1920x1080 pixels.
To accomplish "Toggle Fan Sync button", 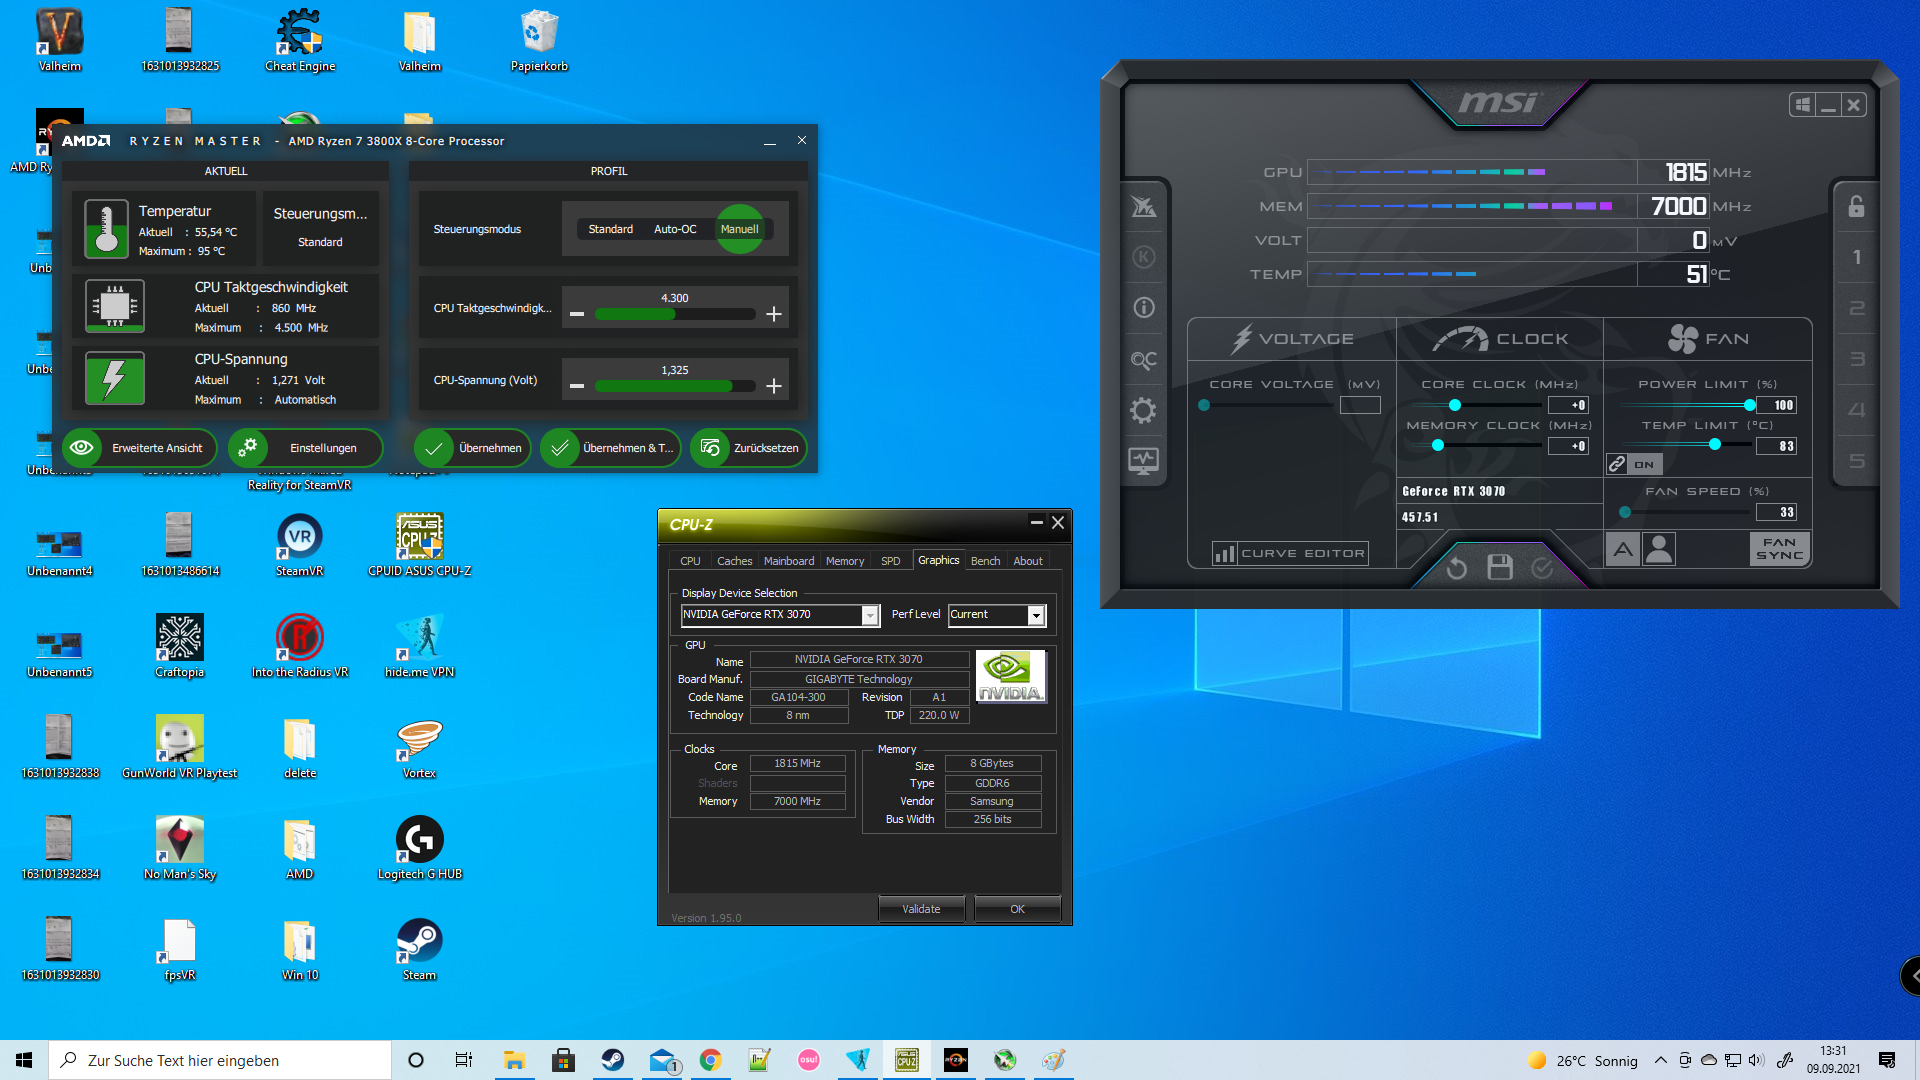I will click(1779, 549).
